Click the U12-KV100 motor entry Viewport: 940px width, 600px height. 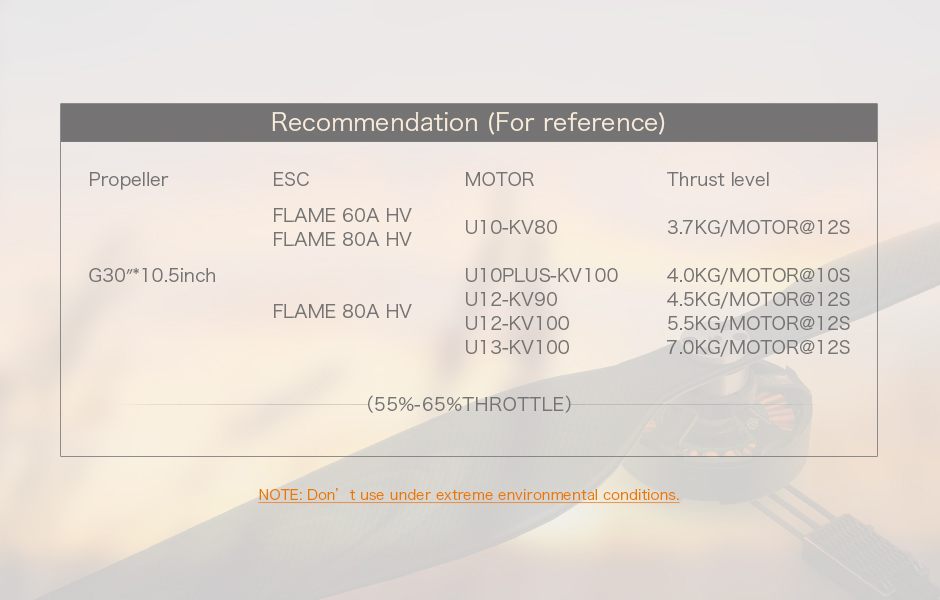[x=517, y=324]
